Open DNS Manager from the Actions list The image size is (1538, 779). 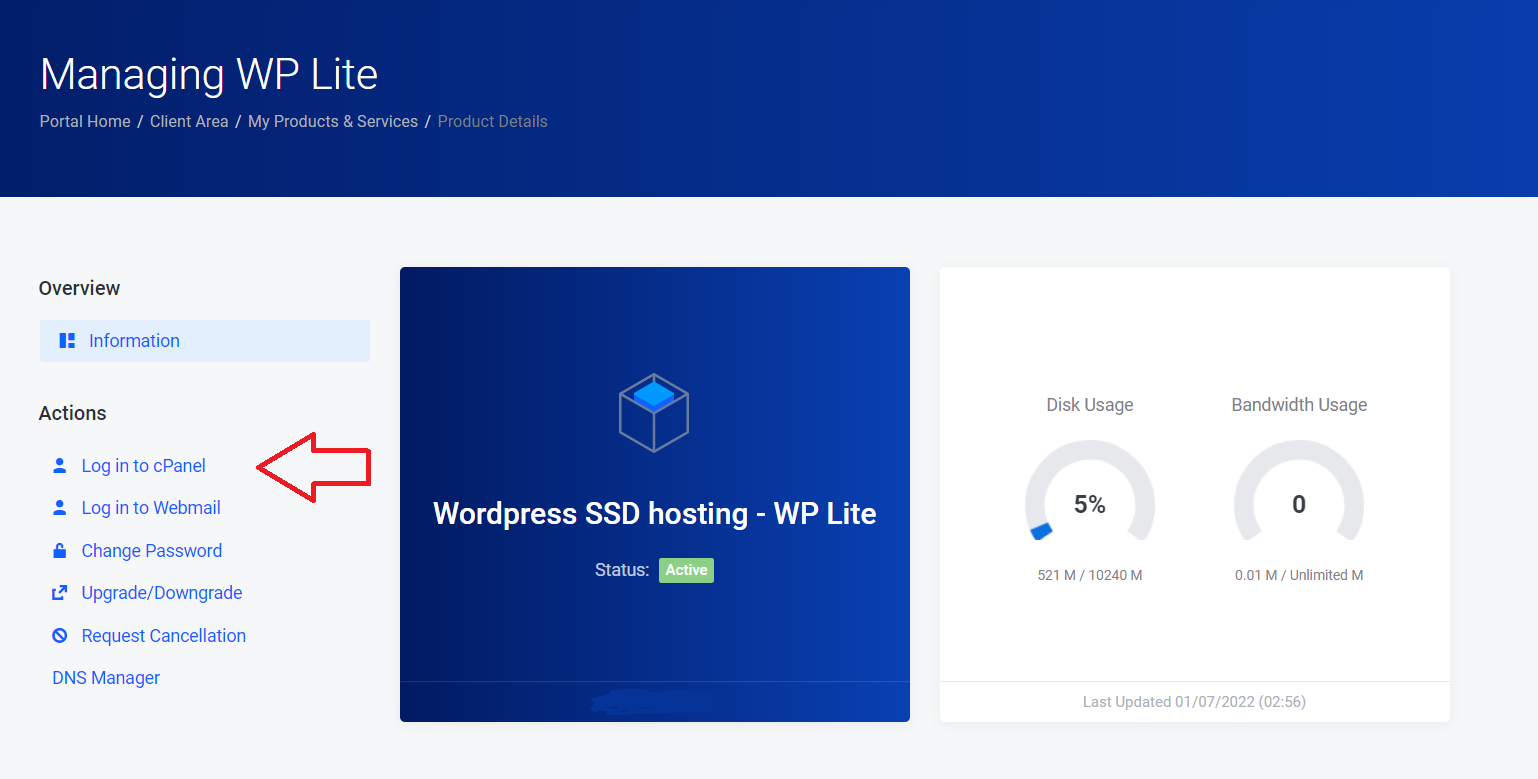[106, 678]
